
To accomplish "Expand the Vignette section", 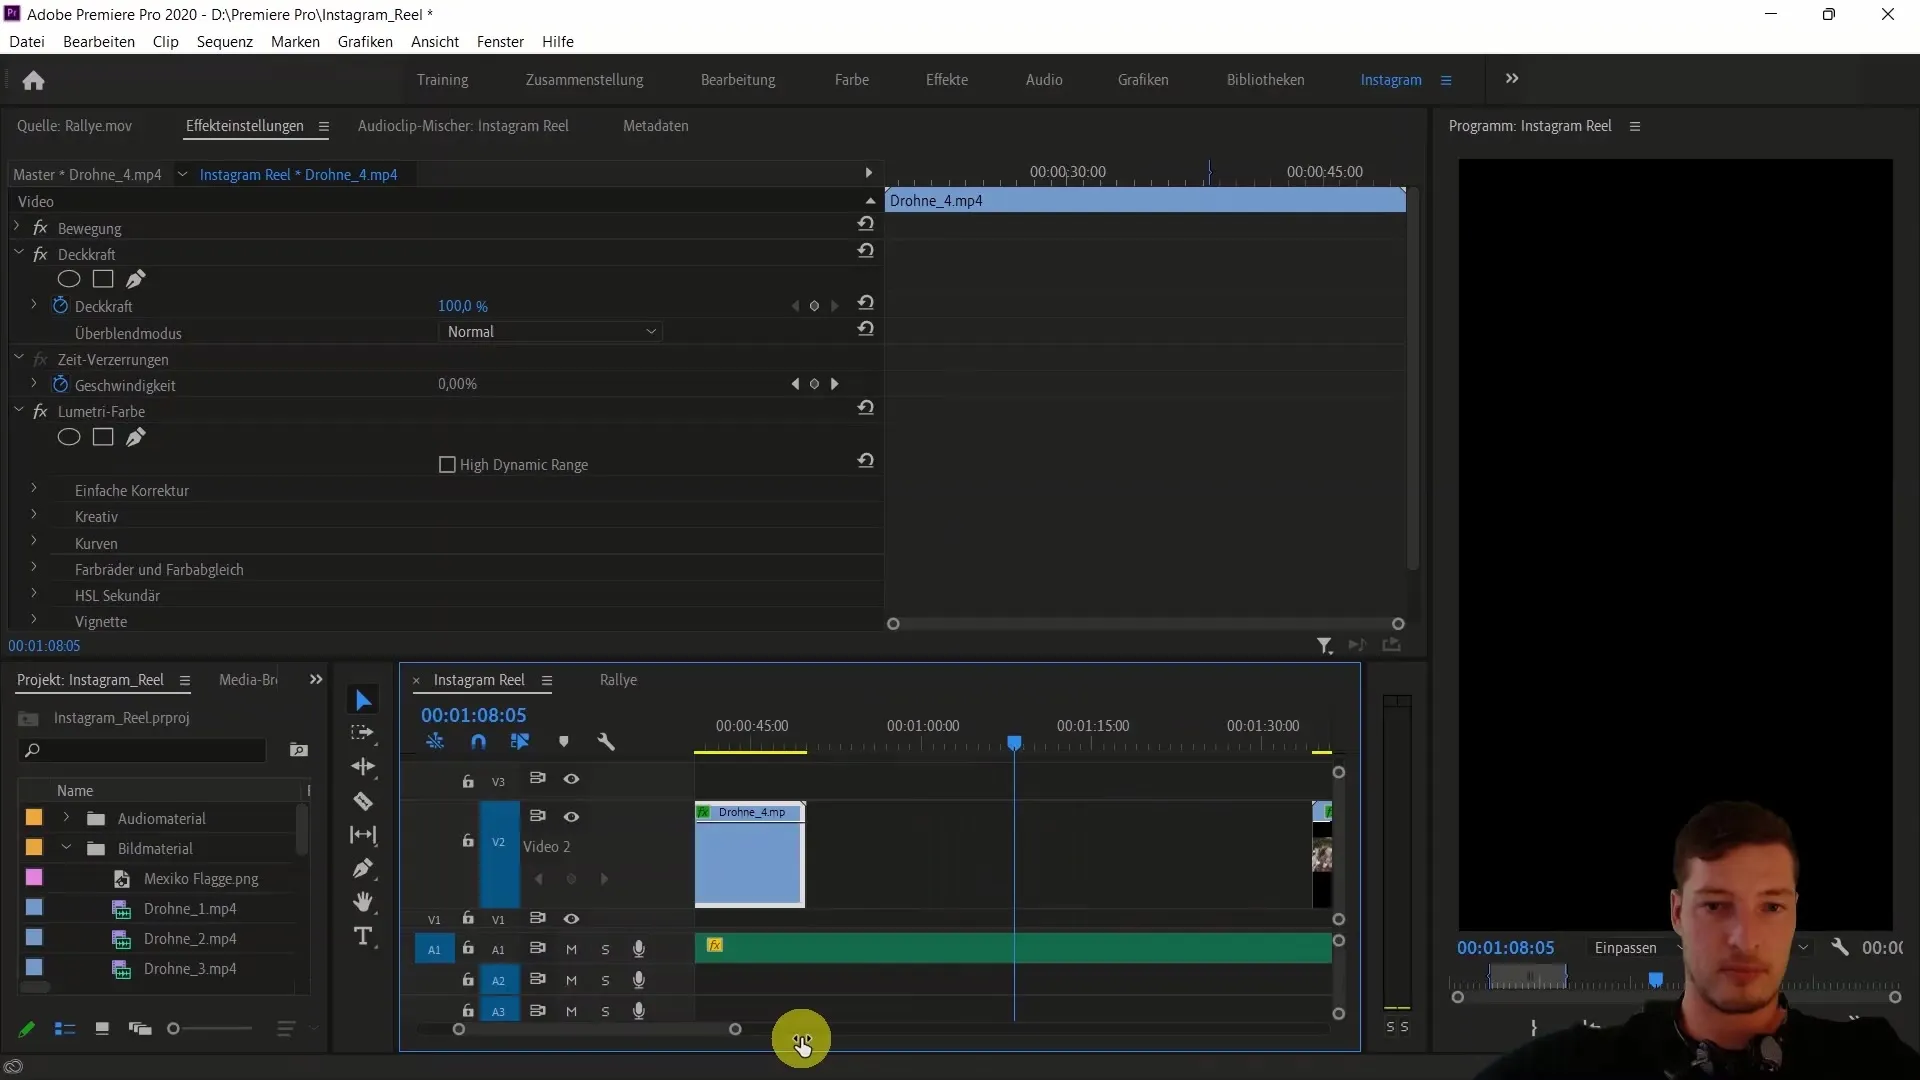I will coord(34,620).
